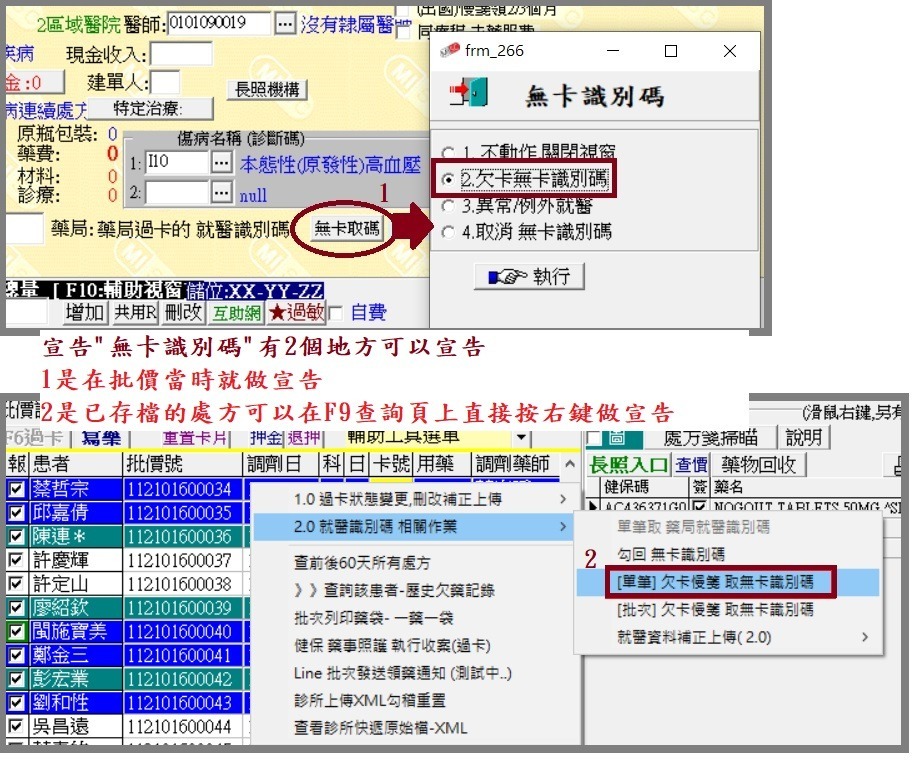Click the star icon on 過敏 button

coord(276,312)
